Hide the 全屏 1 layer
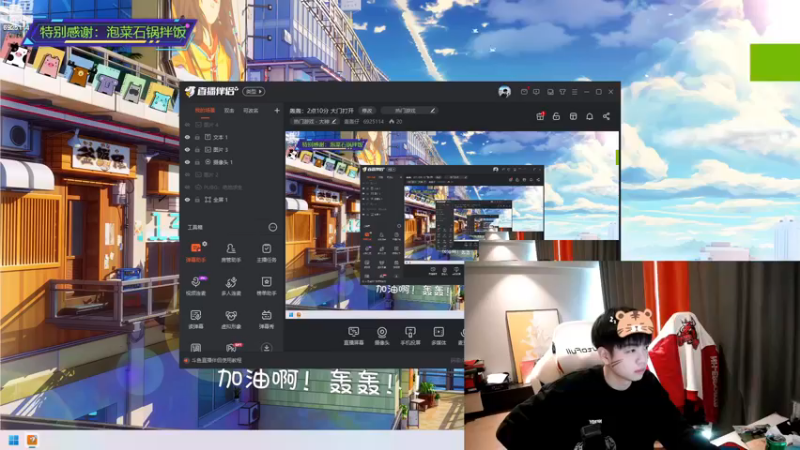This screenshot has height=450, width=800. 187,200
